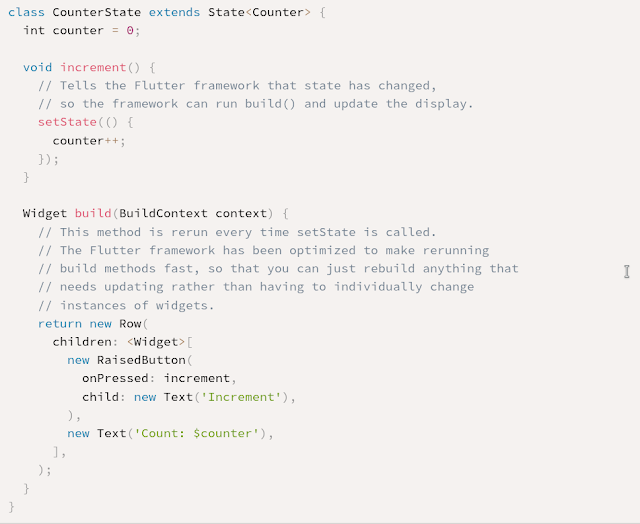Click the increment() method declaration name
This screenshot has height=524, width=640.
click(93, 67)
